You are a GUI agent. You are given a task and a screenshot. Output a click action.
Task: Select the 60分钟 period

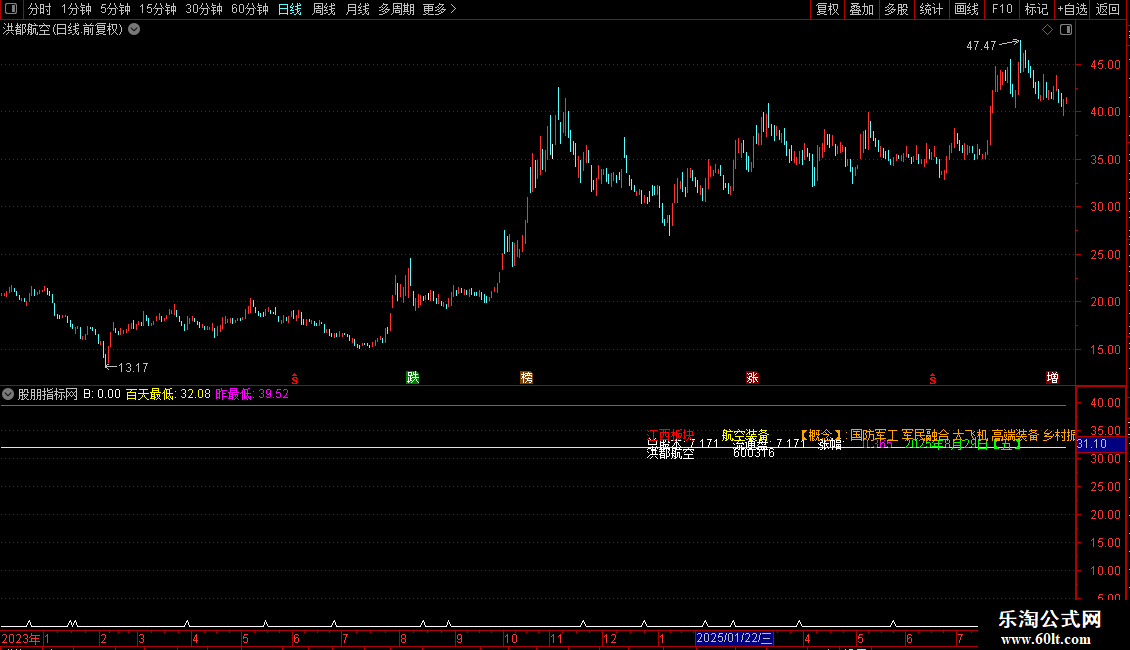click(x=250, y=9)
